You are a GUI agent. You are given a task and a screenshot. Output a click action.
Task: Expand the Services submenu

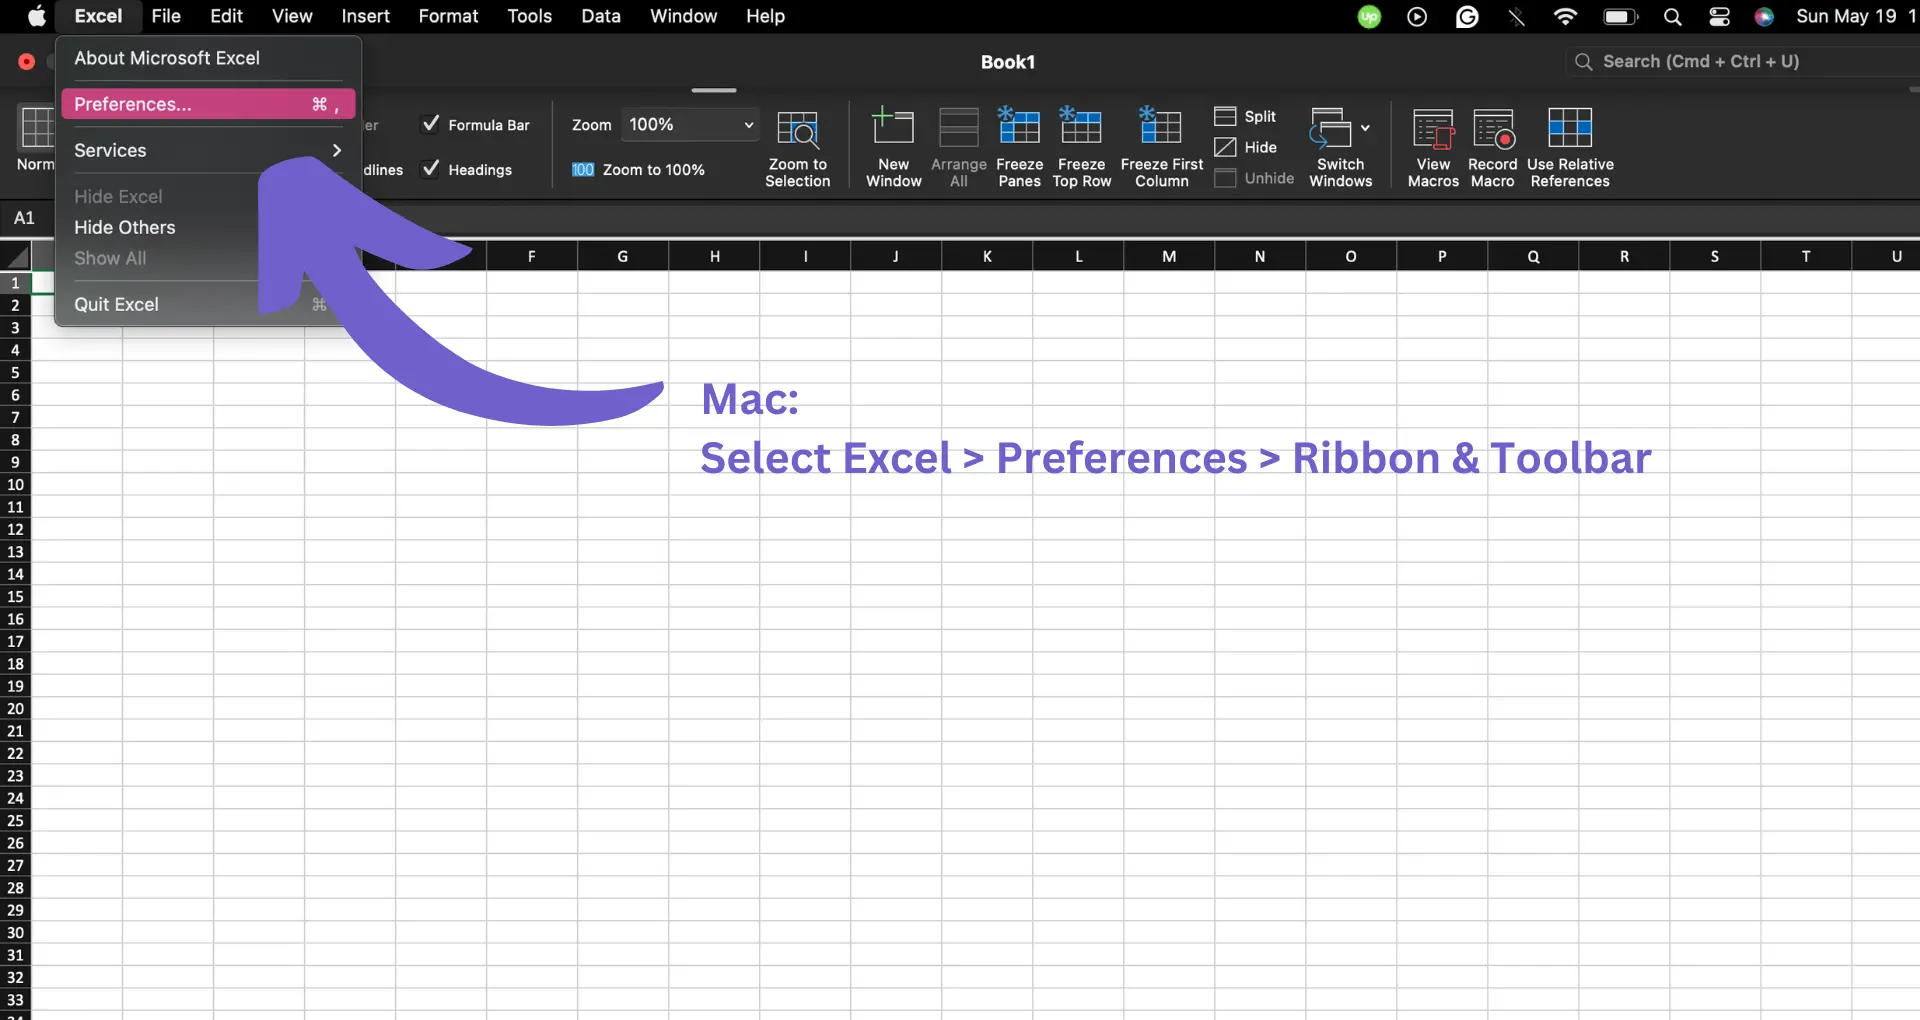point(208,150)
